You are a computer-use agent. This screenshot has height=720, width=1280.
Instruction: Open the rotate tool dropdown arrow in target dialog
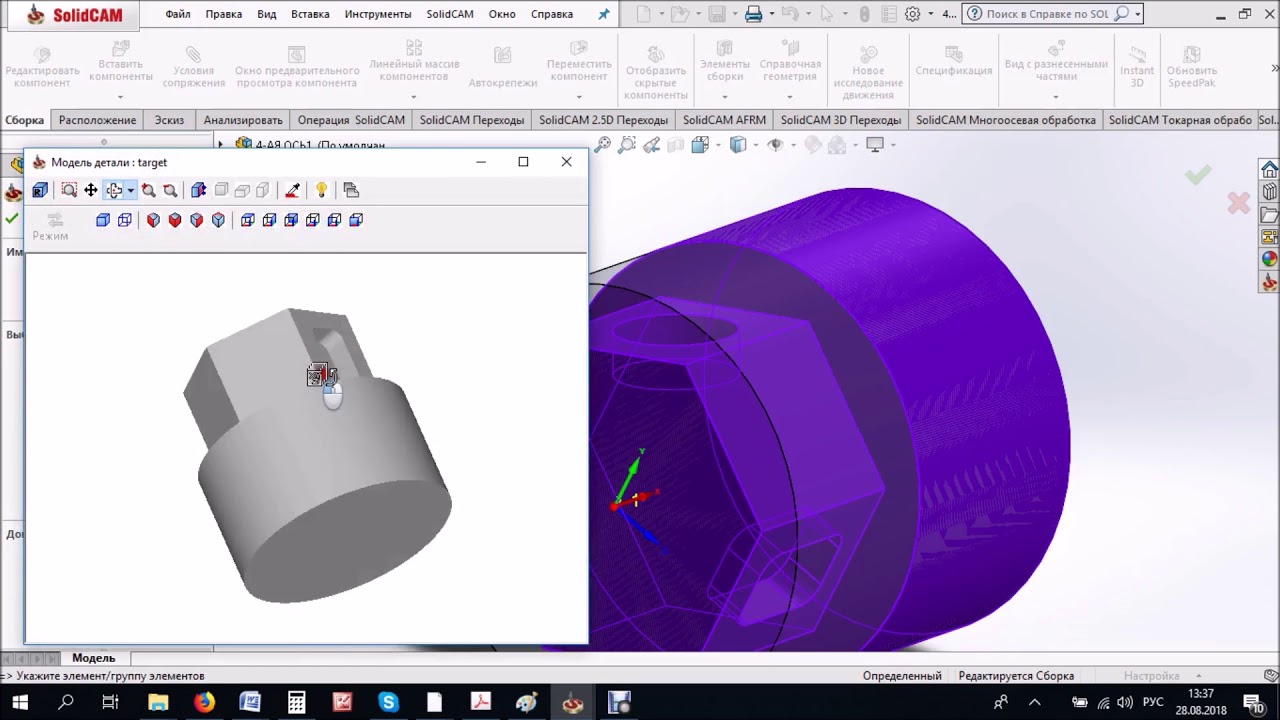130,191
